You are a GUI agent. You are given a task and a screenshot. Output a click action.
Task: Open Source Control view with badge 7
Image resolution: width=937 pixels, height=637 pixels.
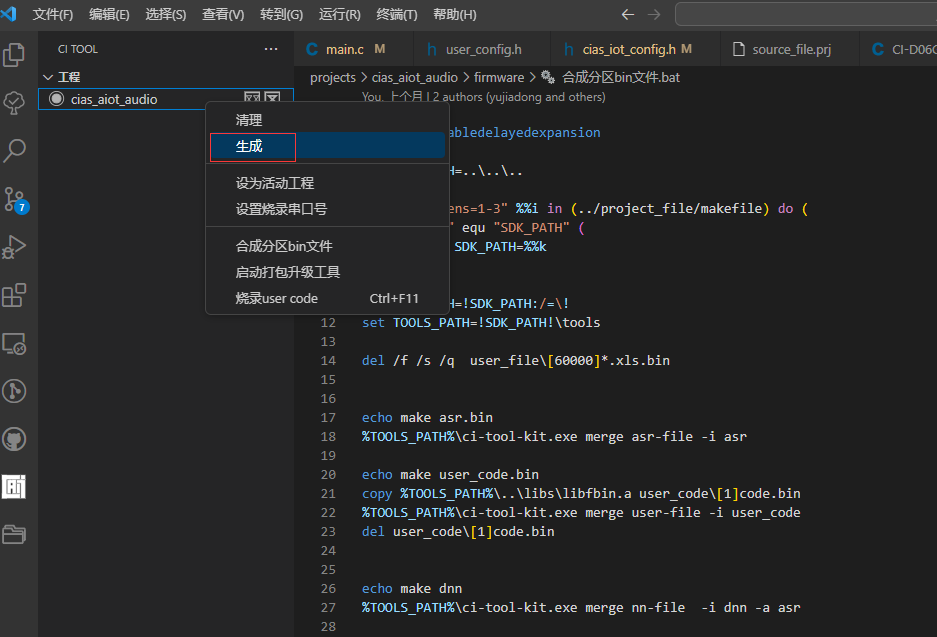tap(15, 200)
